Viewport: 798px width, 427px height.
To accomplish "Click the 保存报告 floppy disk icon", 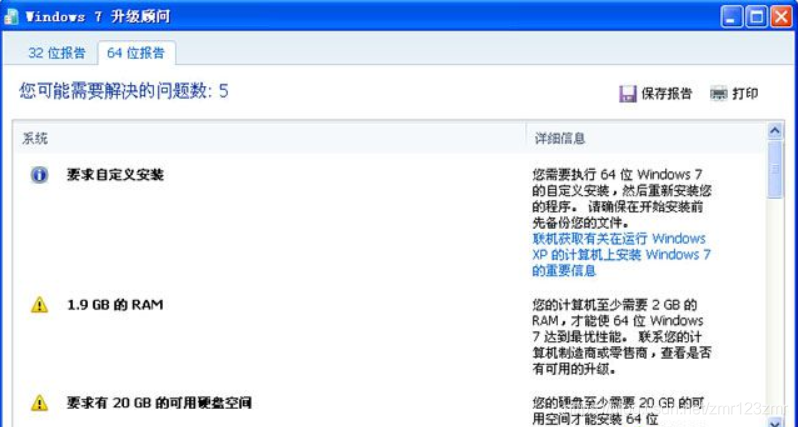I will tap(628, 94).
